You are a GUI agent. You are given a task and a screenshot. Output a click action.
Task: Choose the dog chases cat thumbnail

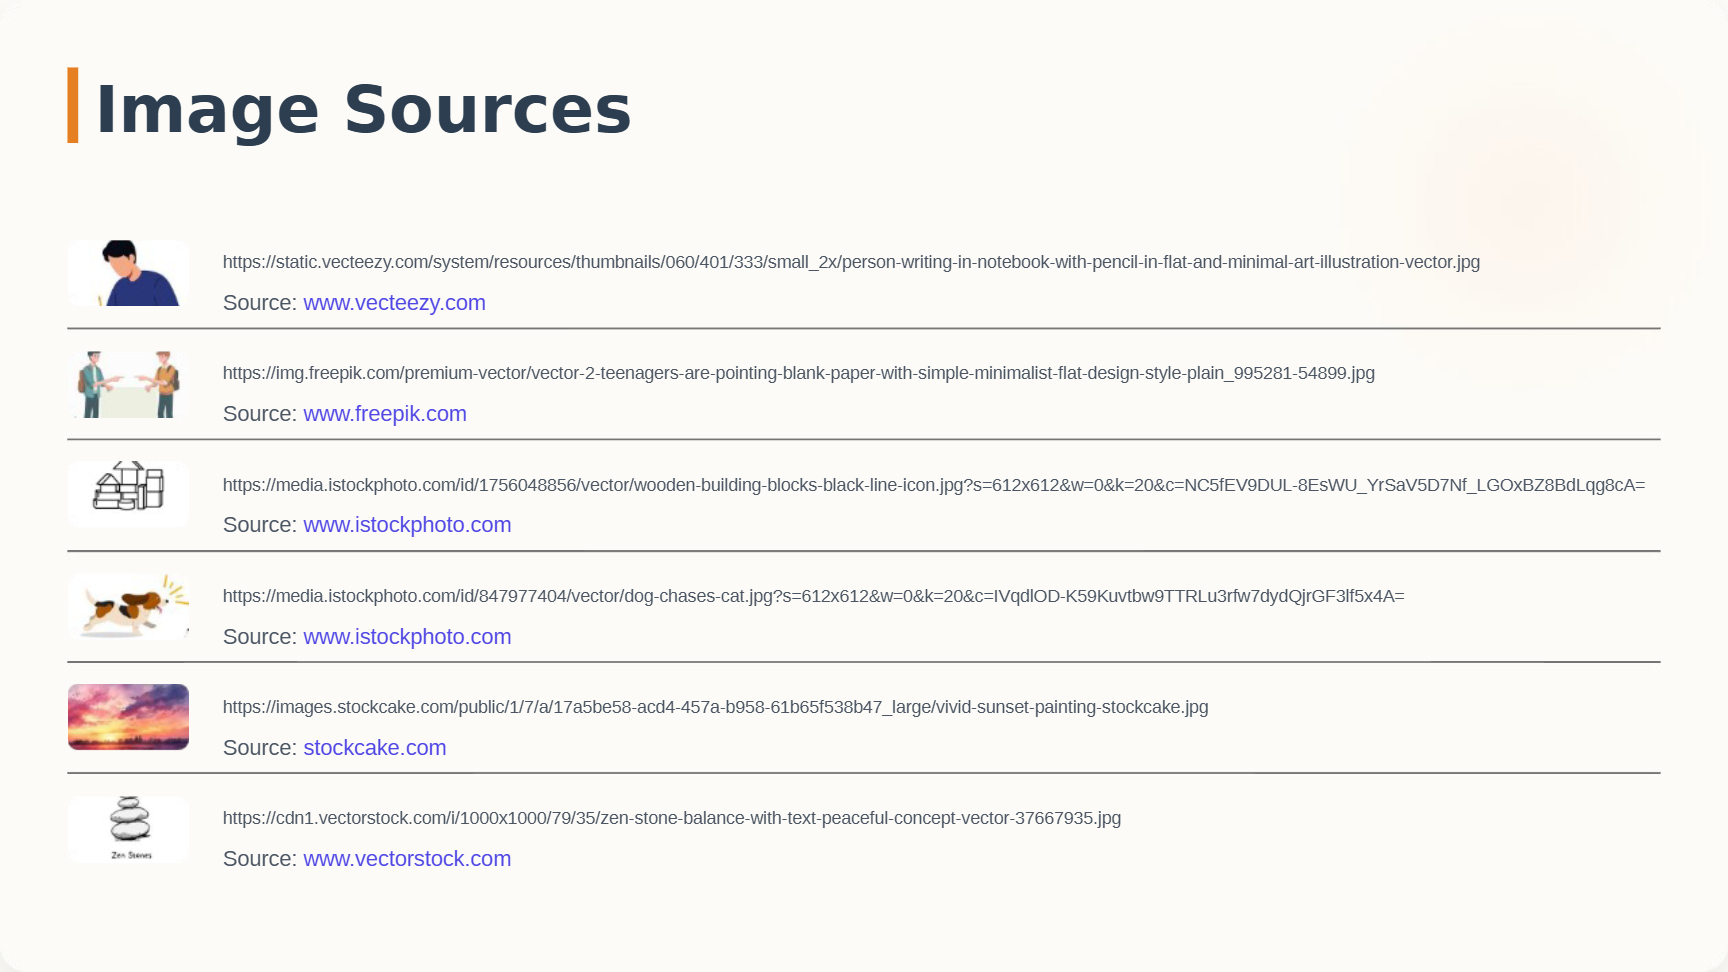(x=128, y=606)
